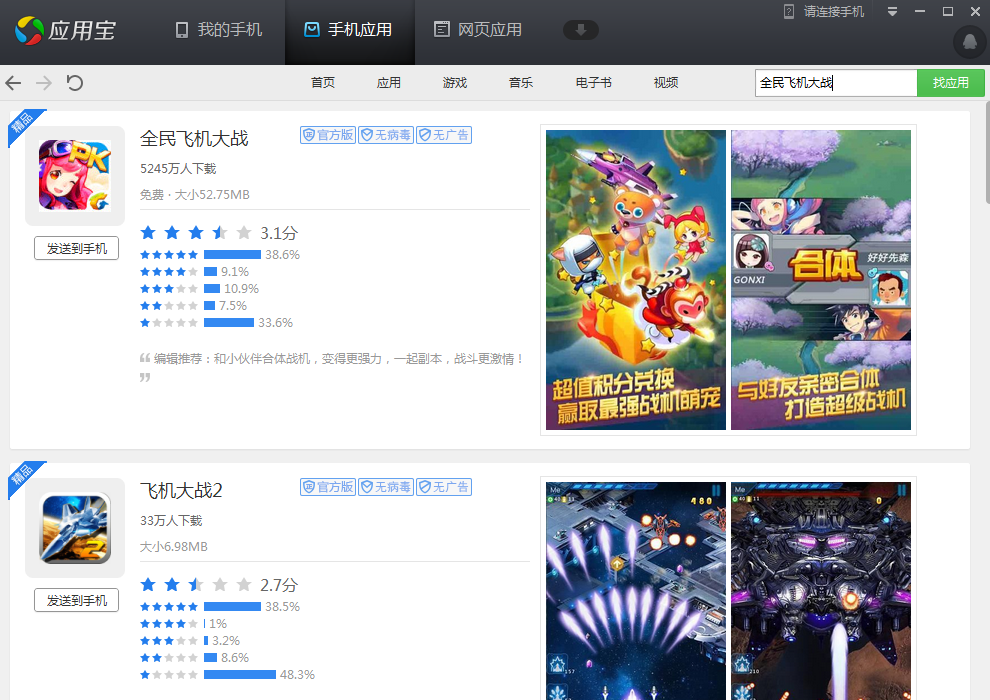Click the 大小6.98MB size text
Screen dimensions: 990x700
[174, 547]
